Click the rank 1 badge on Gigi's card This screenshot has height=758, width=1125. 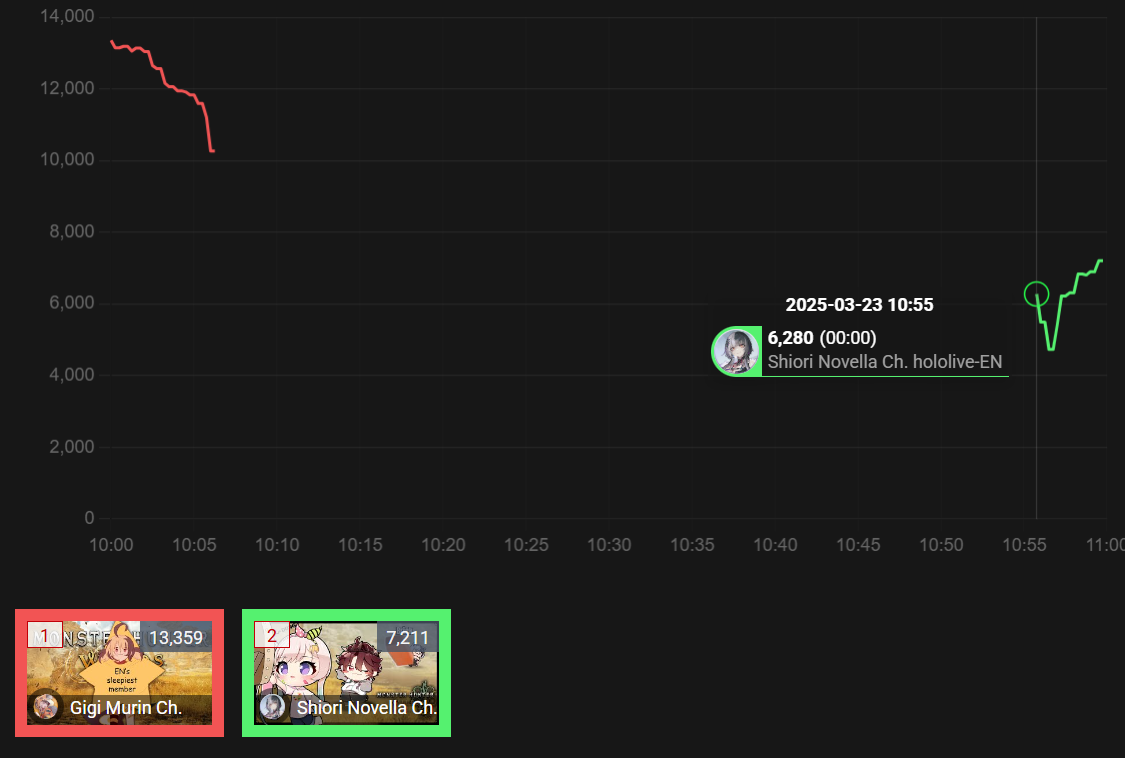(x=45, y=635)
